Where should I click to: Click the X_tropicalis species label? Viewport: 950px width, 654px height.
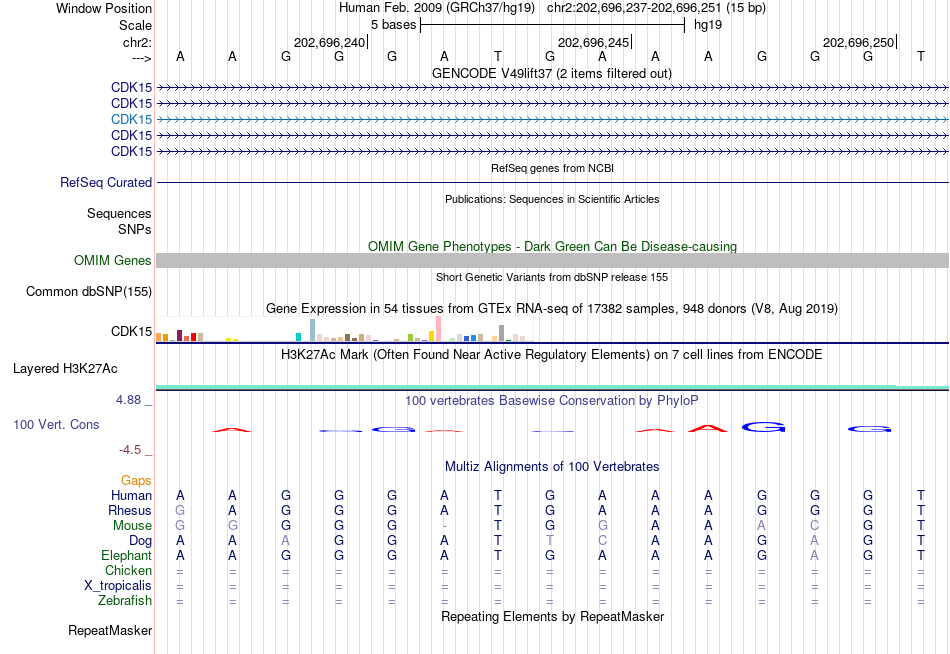118,586
